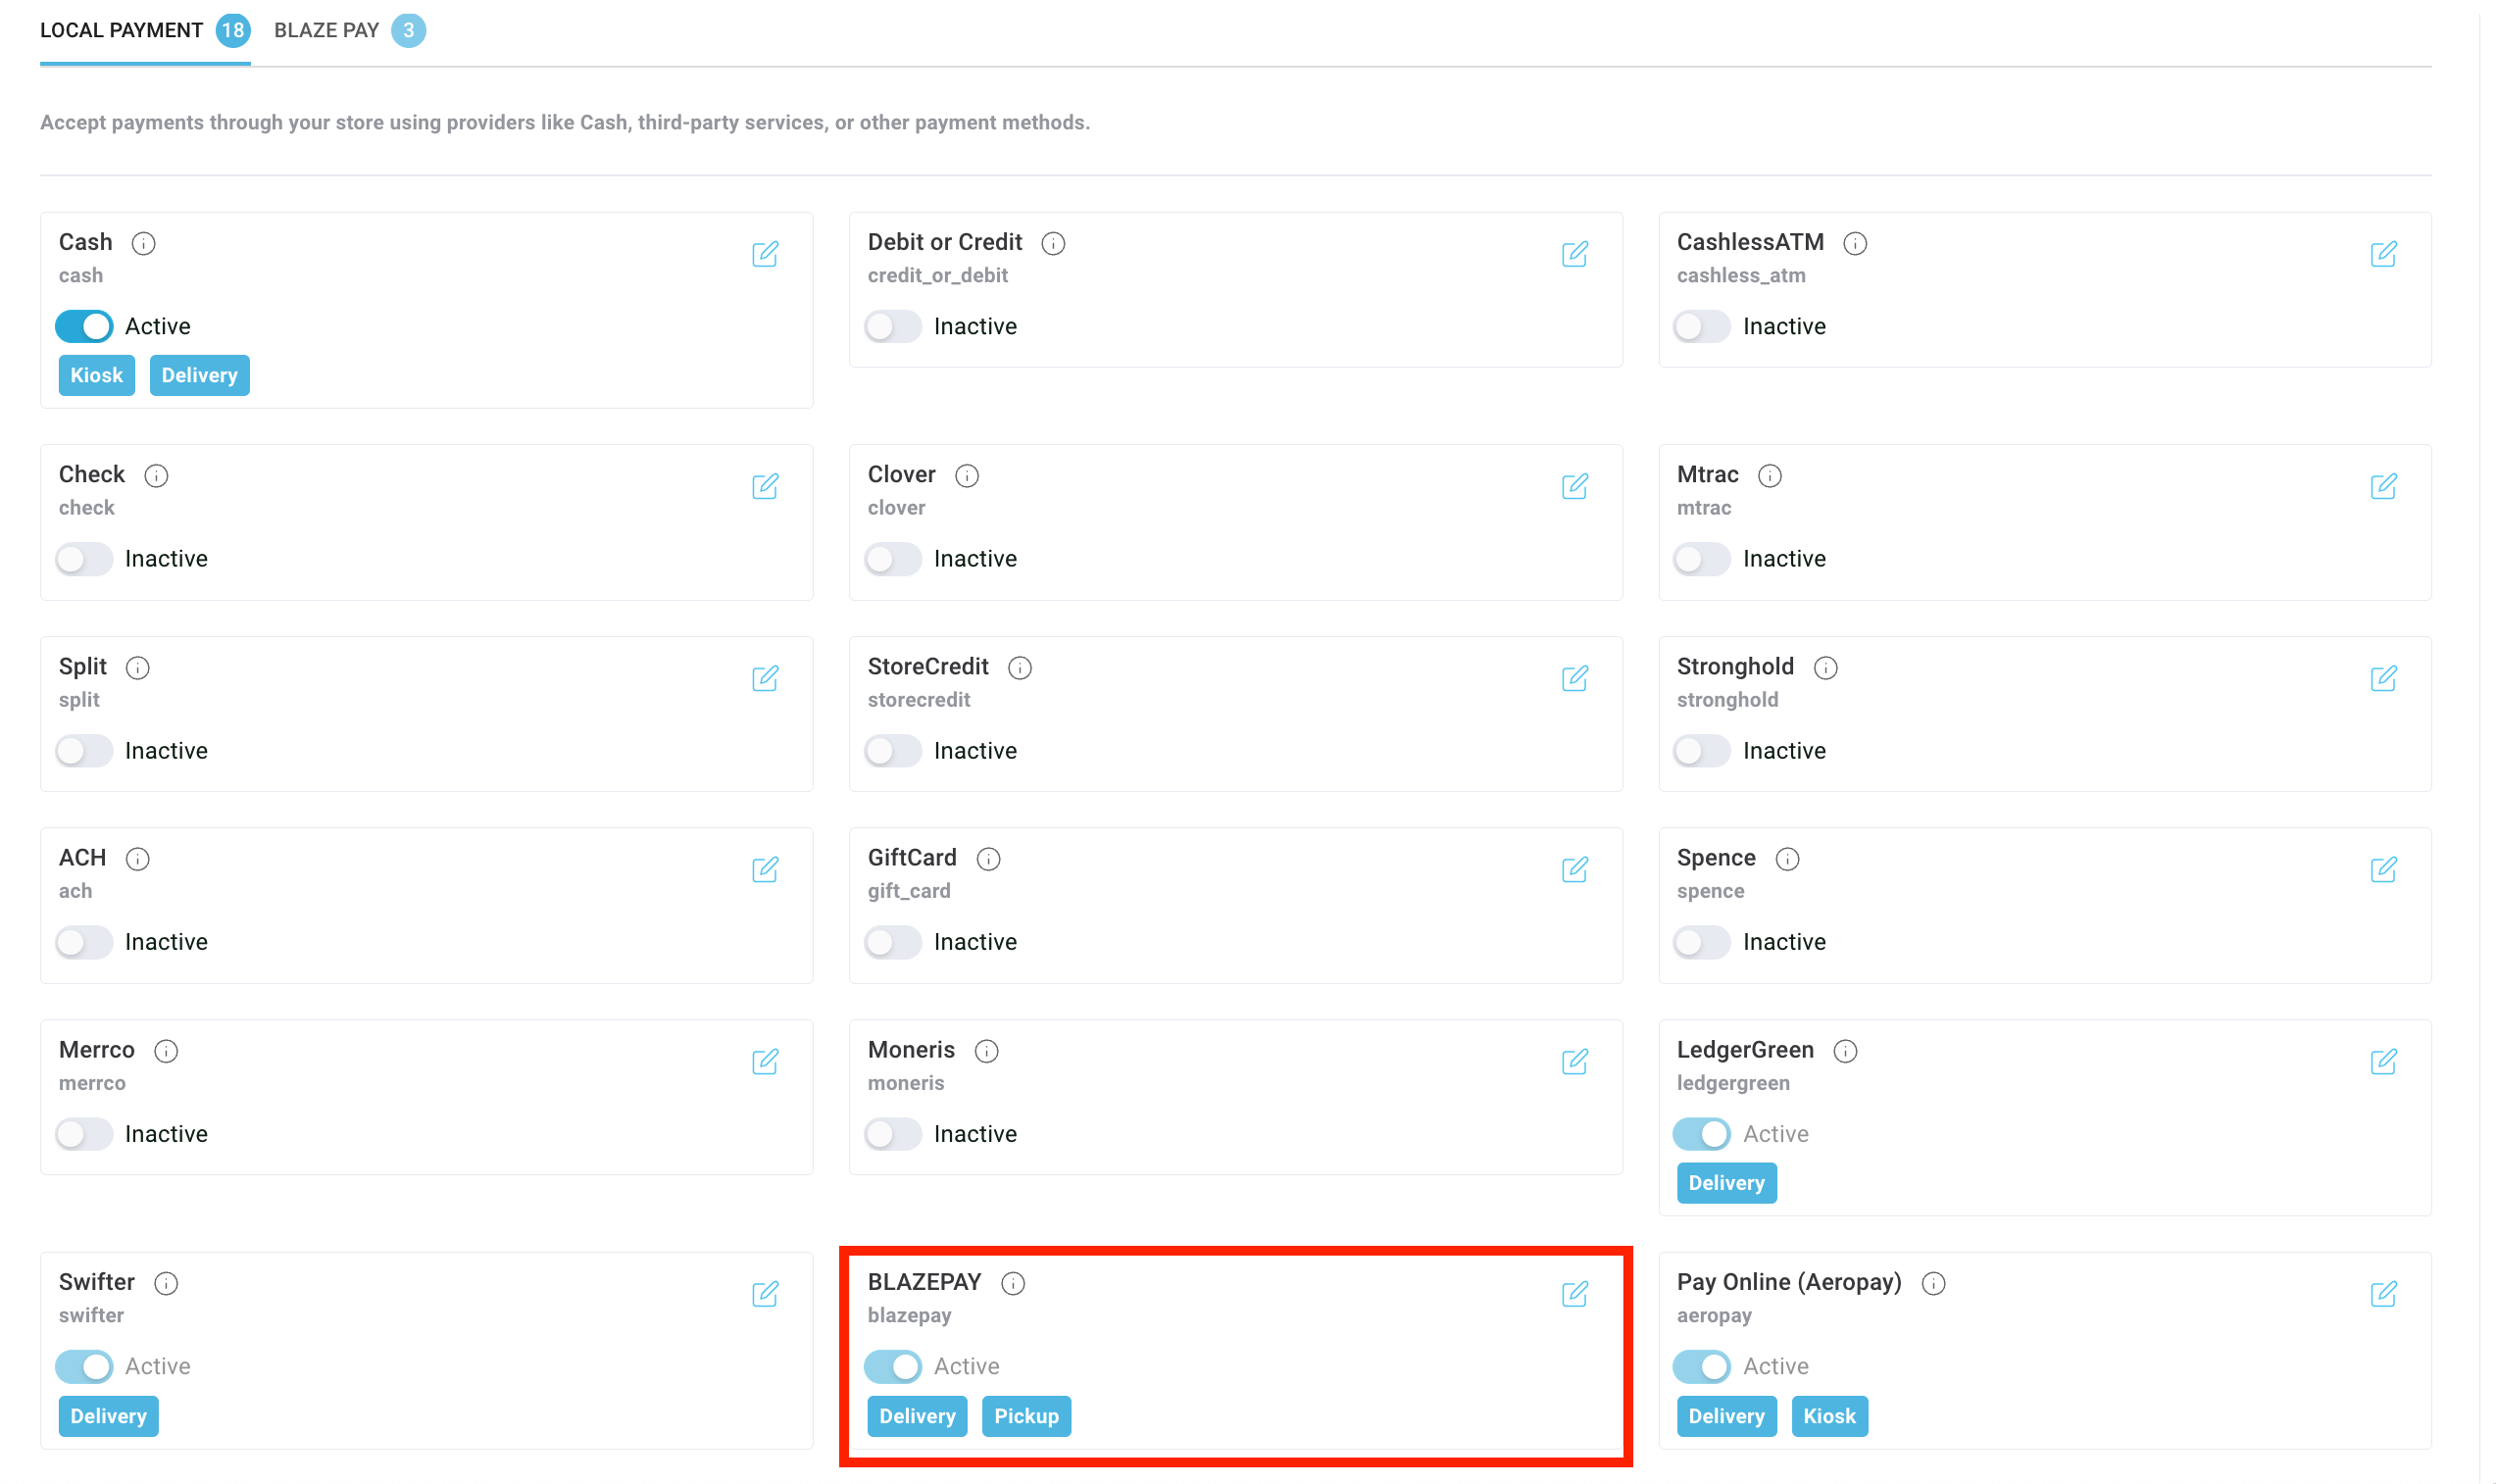The image size is (2496, 1484).
Task: Click the Pickup tag under BLAZEPAY
Action: [x=1026, y=1415]
